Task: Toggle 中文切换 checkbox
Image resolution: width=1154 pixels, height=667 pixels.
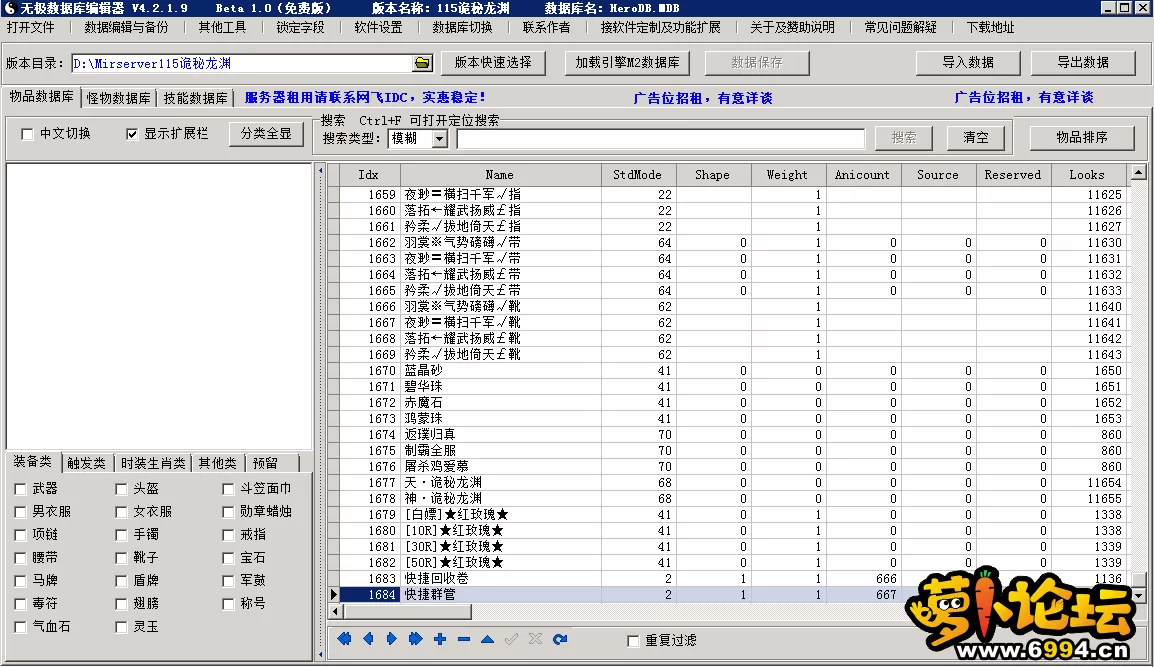Action: point(27,134)
